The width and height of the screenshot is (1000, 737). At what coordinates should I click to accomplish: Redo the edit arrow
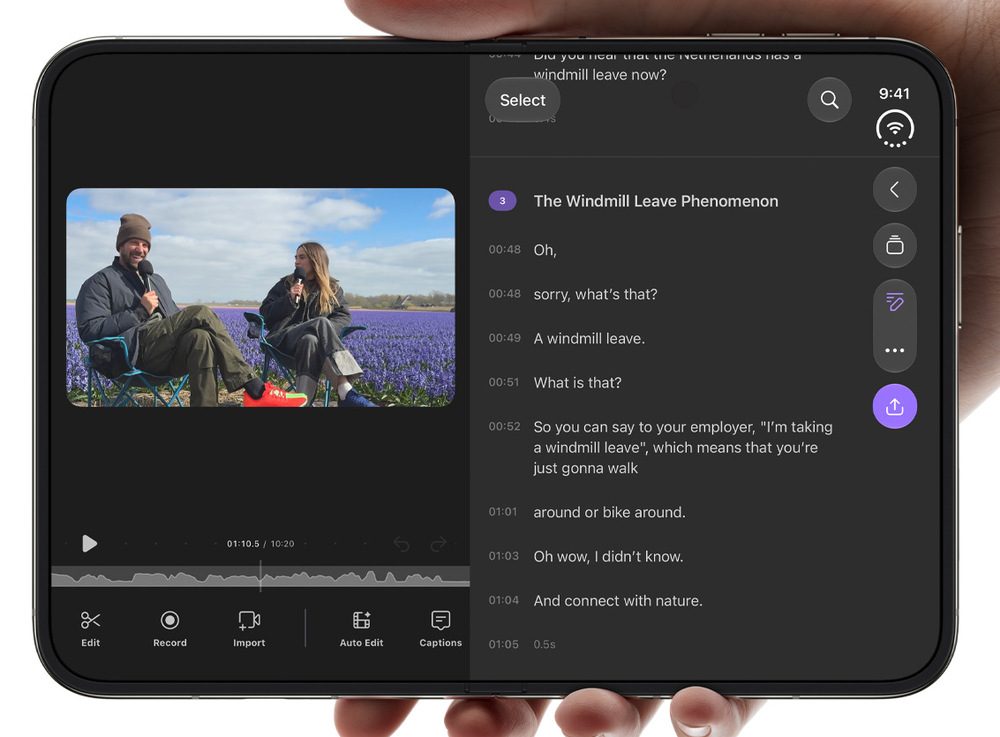[439, 544]
